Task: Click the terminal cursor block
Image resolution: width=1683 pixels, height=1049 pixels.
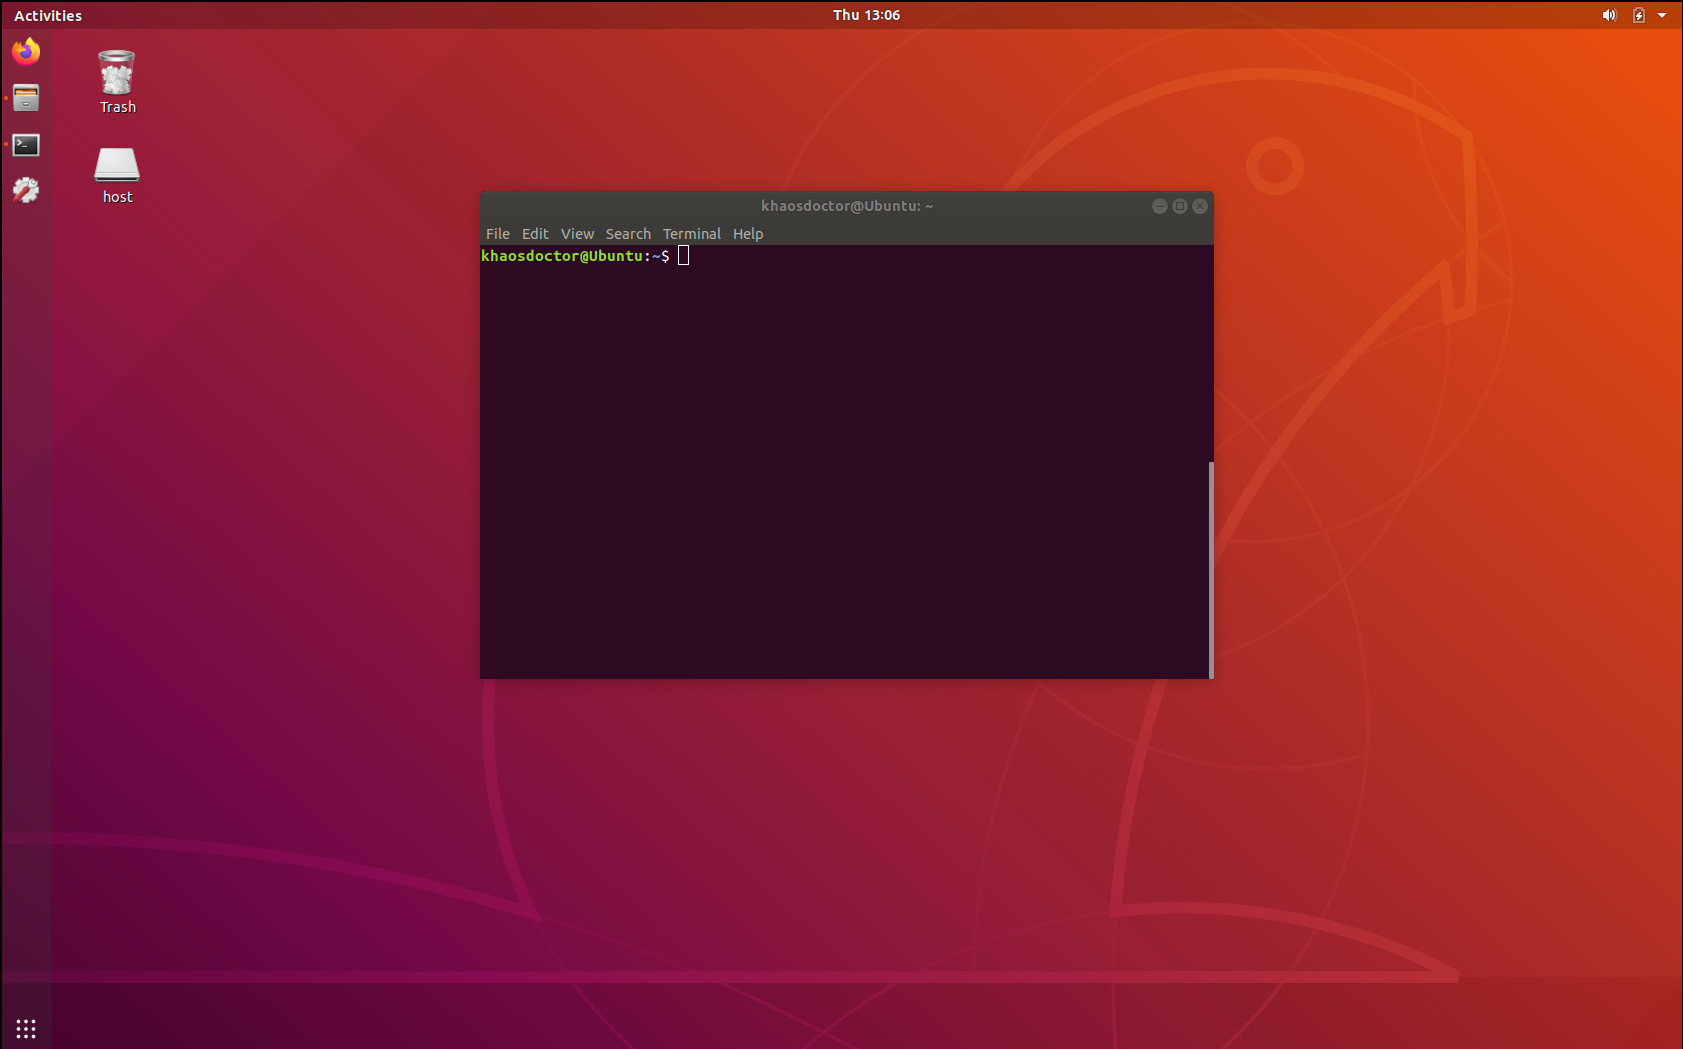Action: pos(684,256)
